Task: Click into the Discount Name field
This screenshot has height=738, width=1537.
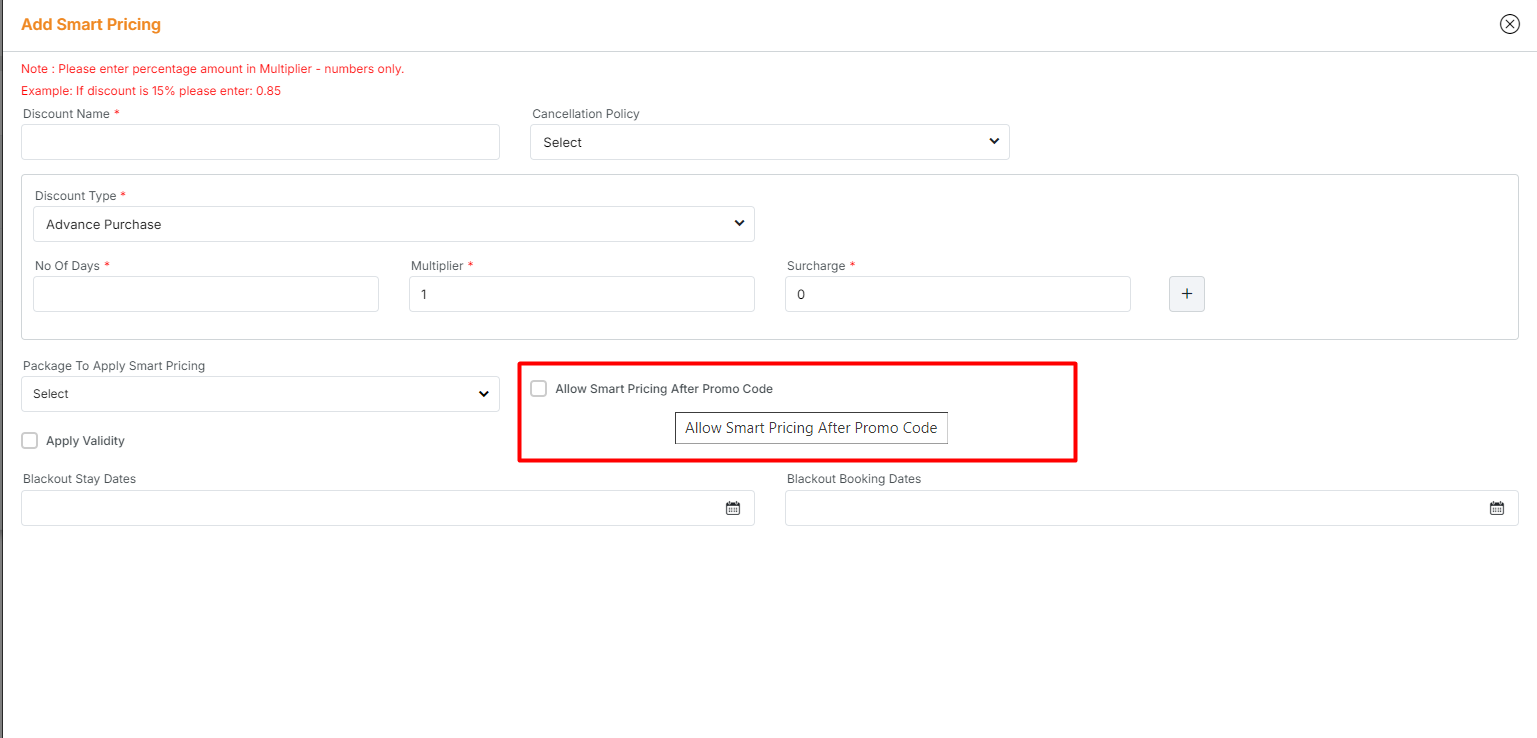Action: pos(260,142)
